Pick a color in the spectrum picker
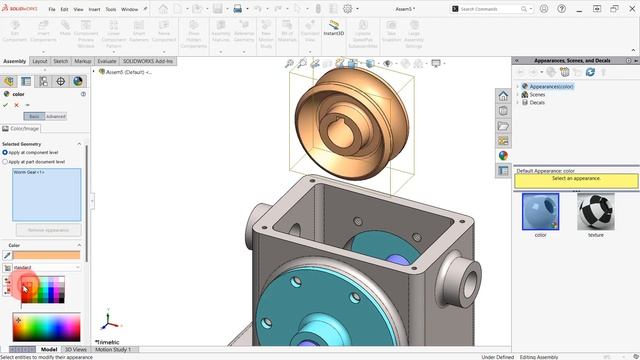The height and width of the screenshot is (360, 640). click(x=47, y=327)
